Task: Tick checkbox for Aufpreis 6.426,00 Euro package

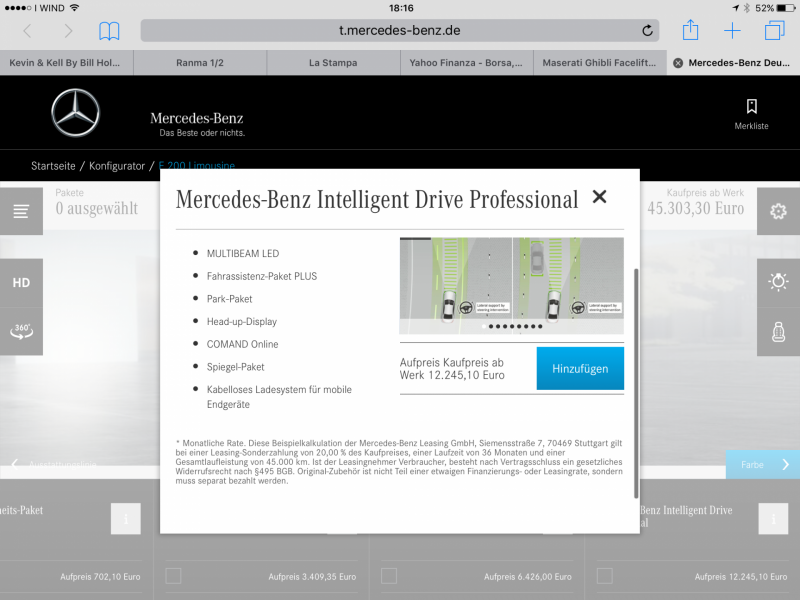Action: [x=389, y=576]
